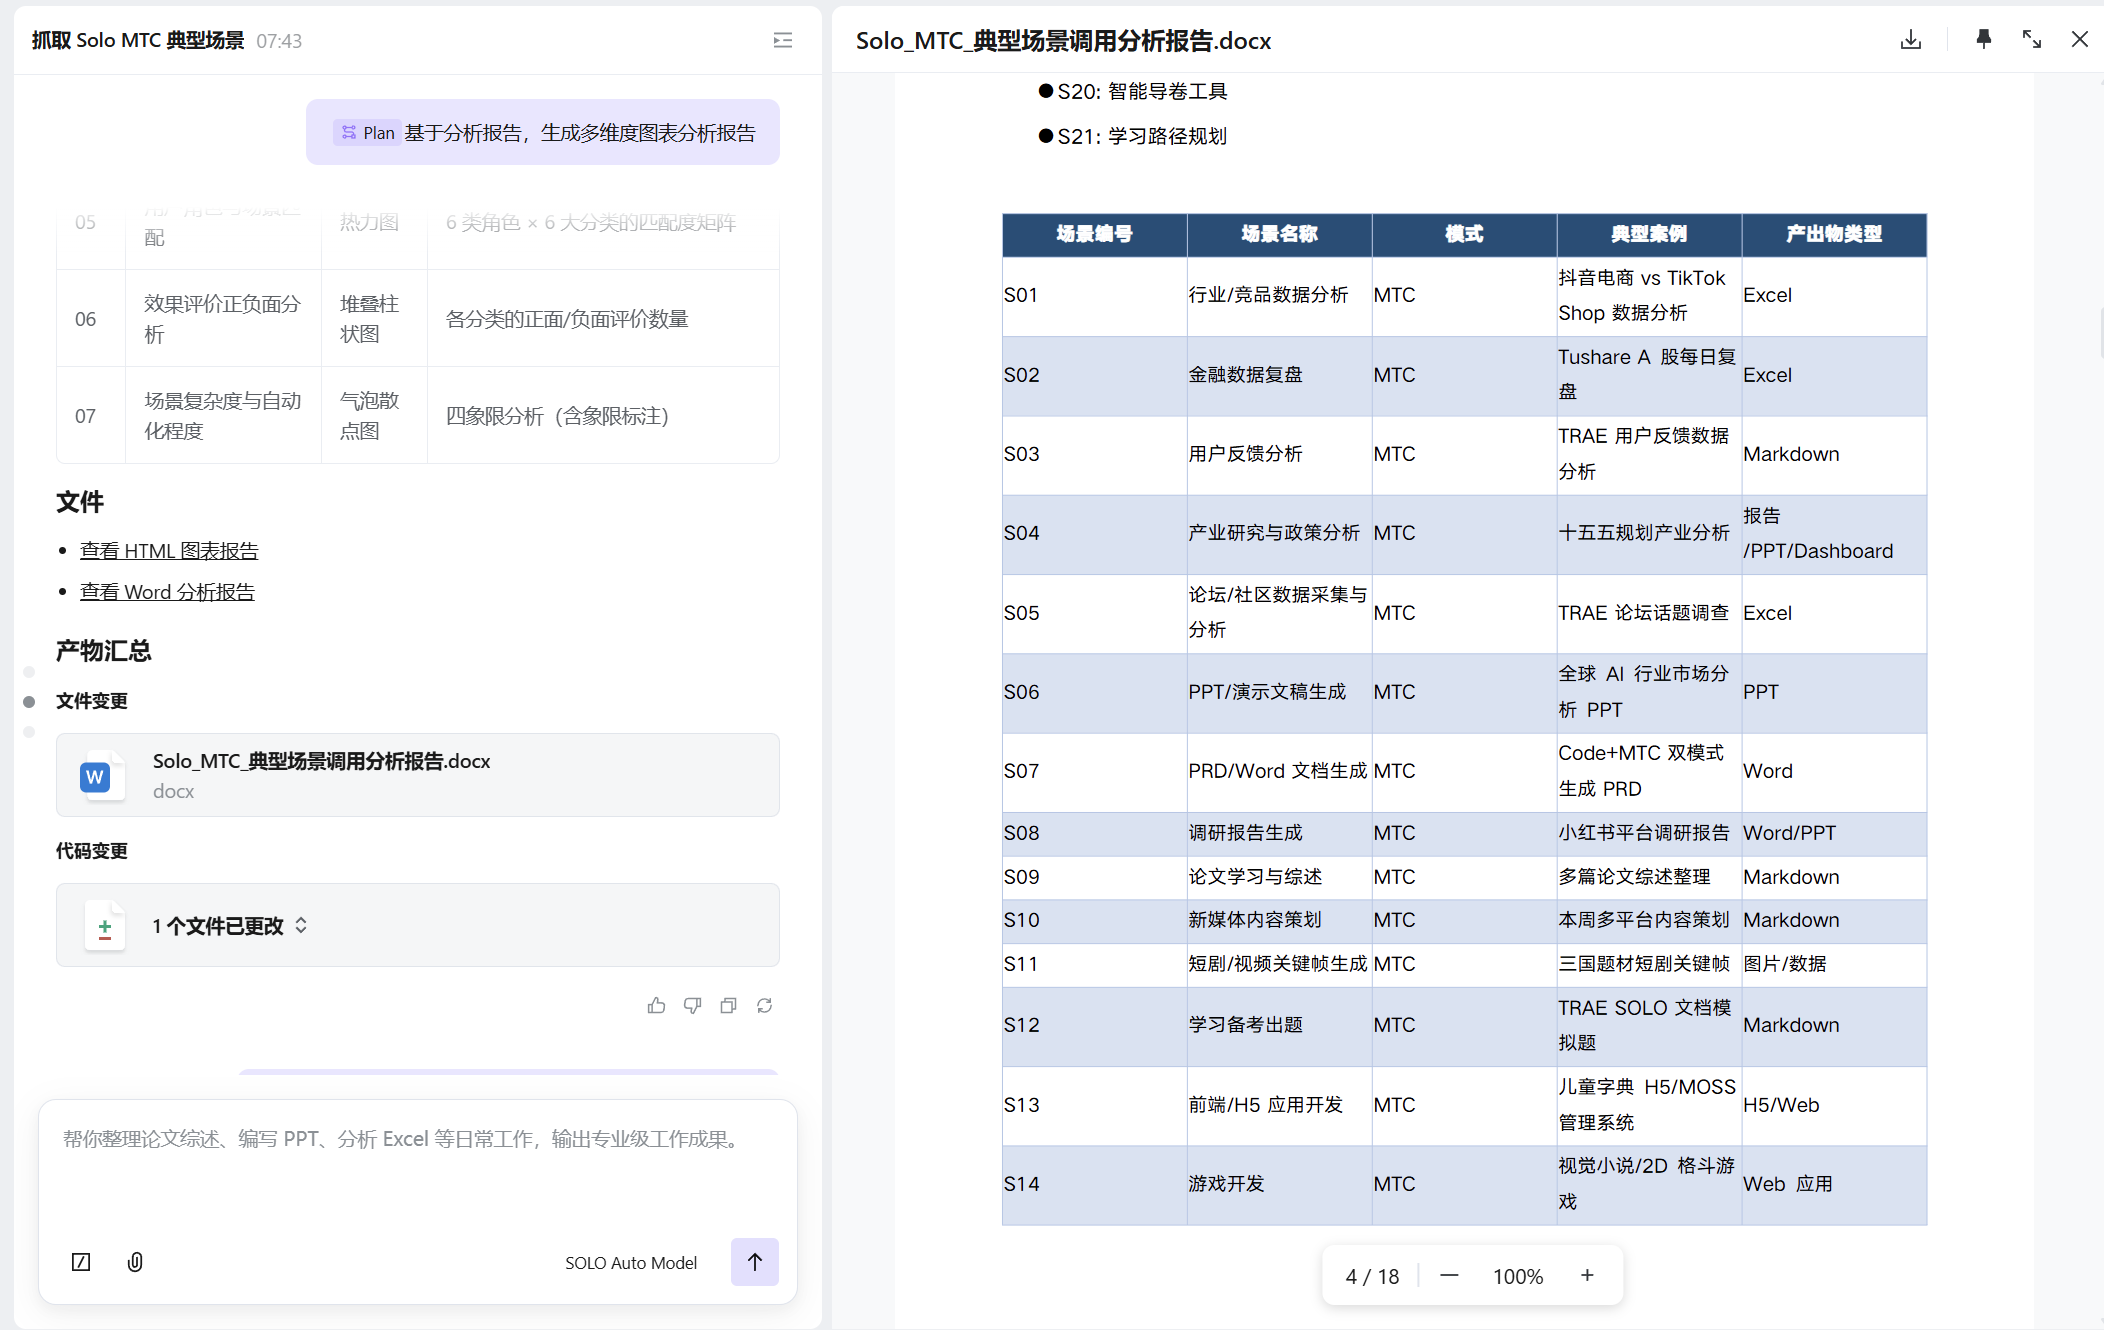Click the thumbs down feedback icon
The height and width of the screenshot is (1330, 2104).
(x=692, y=1006)
